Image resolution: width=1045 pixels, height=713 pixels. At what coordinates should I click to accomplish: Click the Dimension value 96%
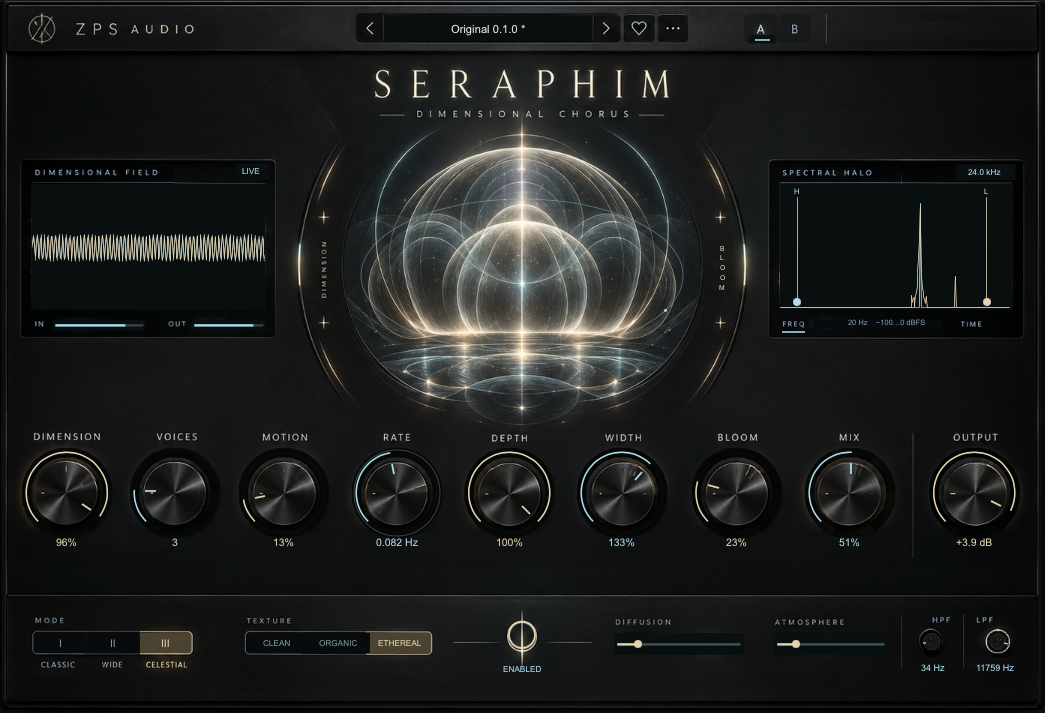click(x=66, y=542)
